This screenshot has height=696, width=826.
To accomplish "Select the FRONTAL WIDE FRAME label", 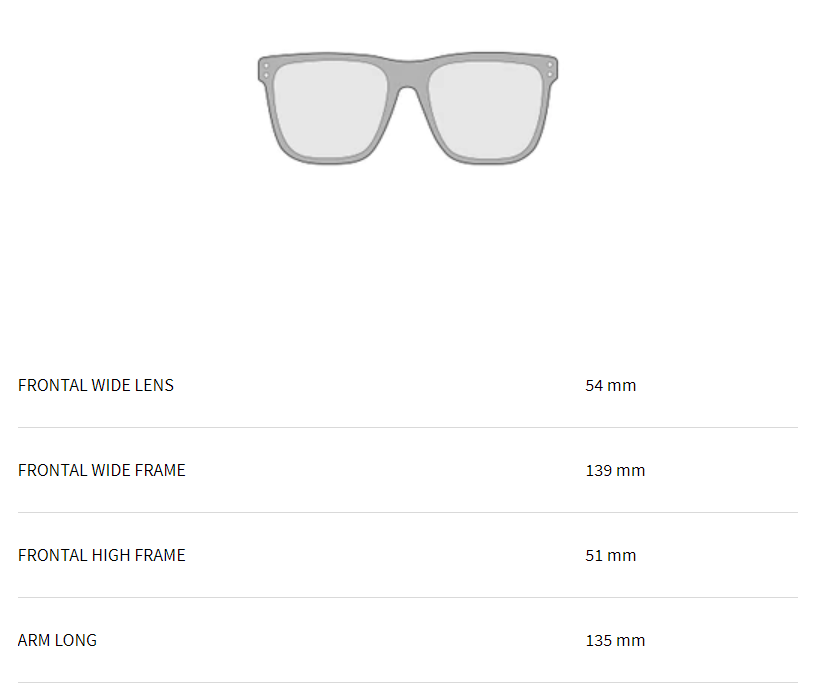I will [x=102, y=470].
